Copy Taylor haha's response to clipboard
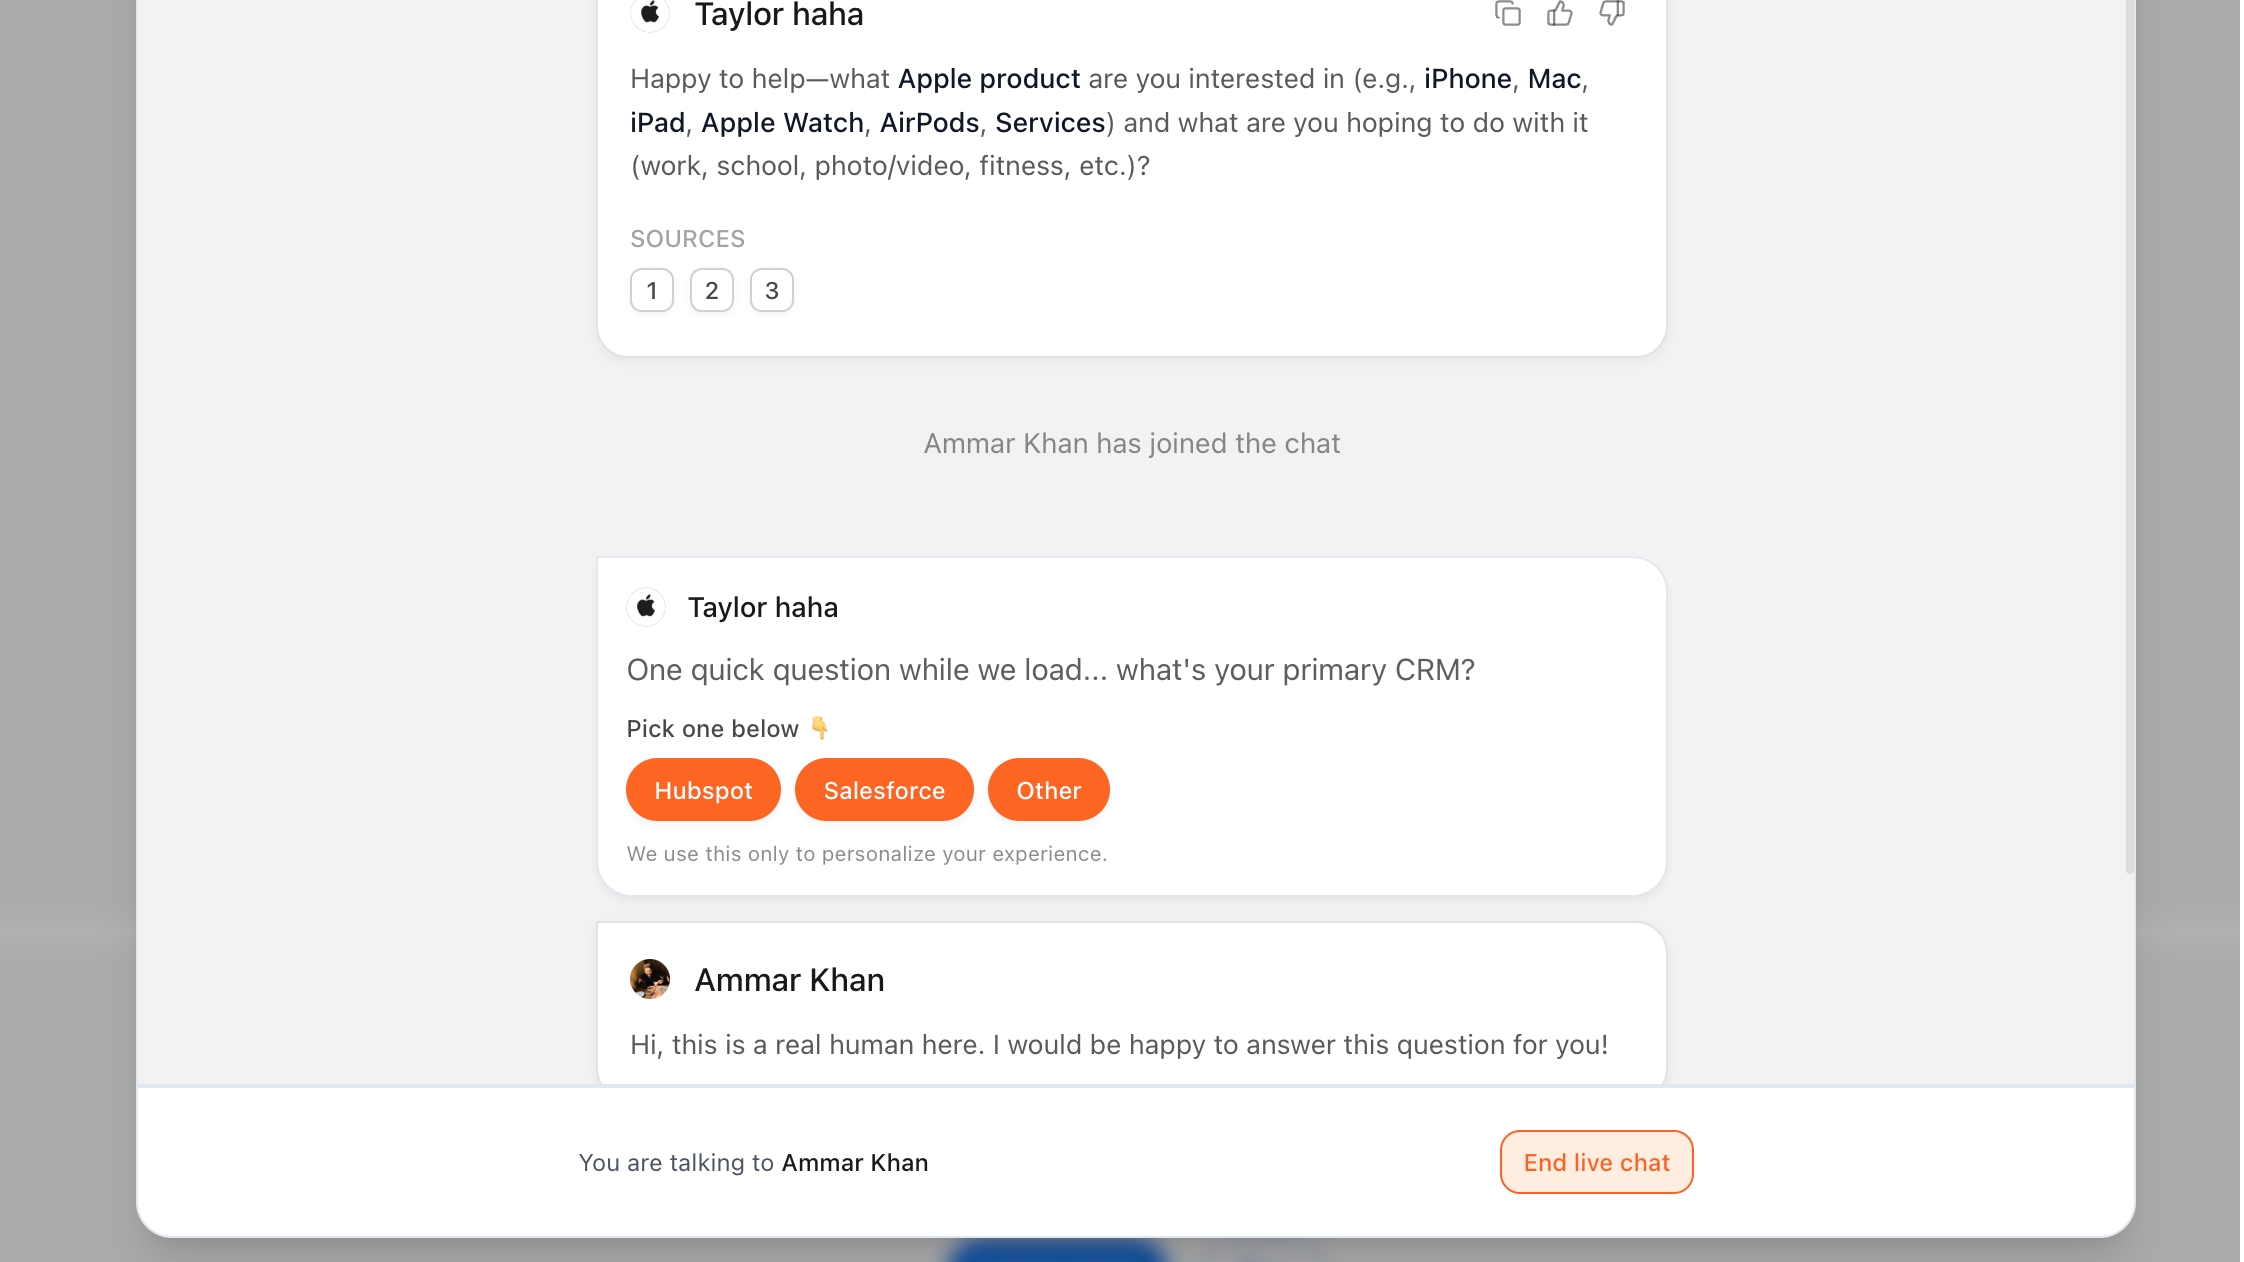Viewport: 2244px width, 1262px height. tap(1508, 14)
